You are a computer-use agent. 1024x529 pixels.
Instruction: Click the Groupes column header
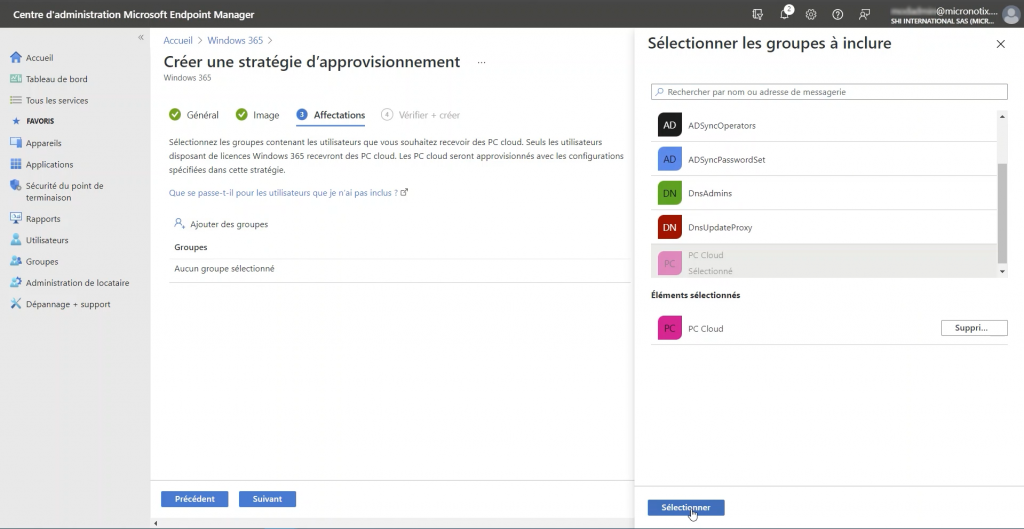pyautogui.click(x=191, y=247)
